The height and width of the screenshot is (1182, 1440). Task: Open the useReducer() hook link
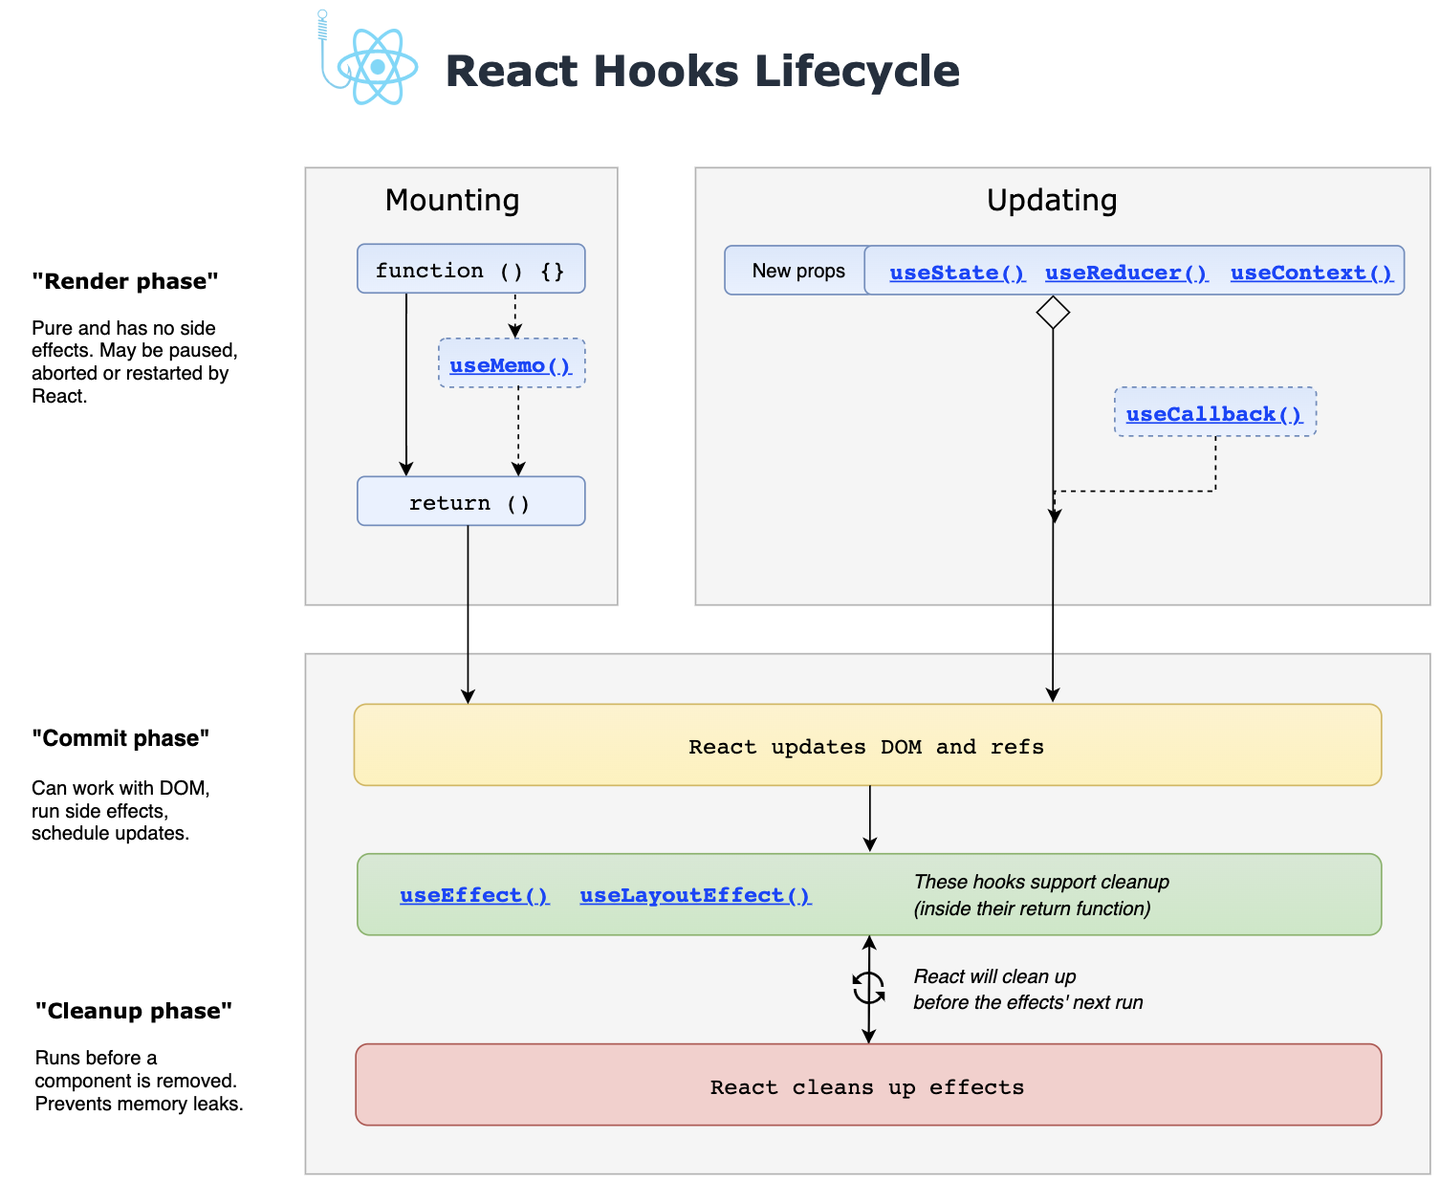1125,272
